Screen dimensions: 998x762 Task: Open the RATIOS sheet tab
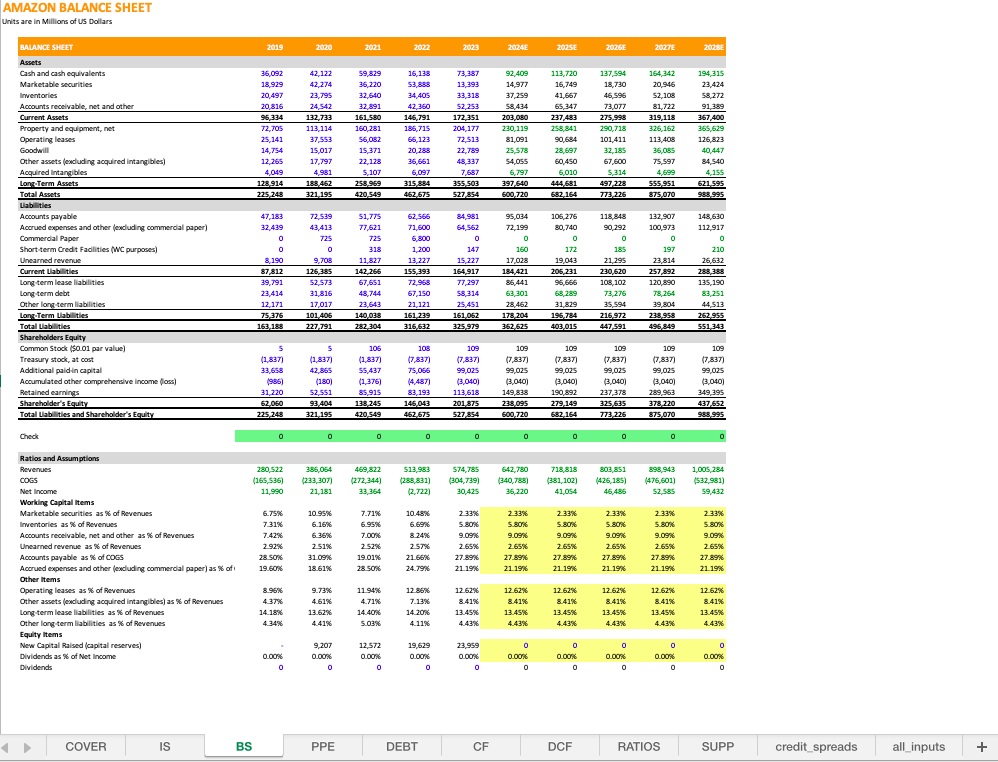coord(638,746)
